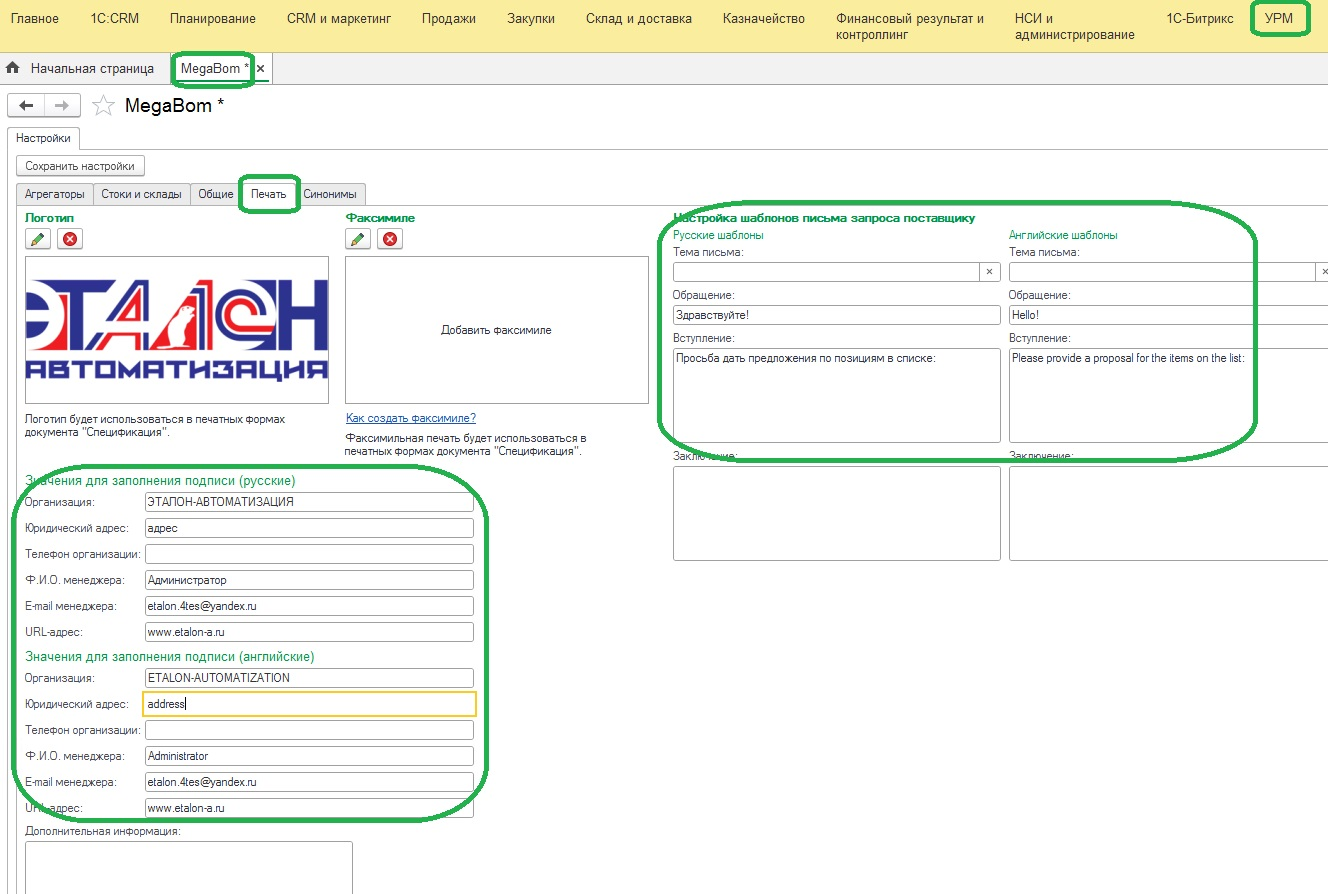Delete logo with red X icon

[69, 239]
